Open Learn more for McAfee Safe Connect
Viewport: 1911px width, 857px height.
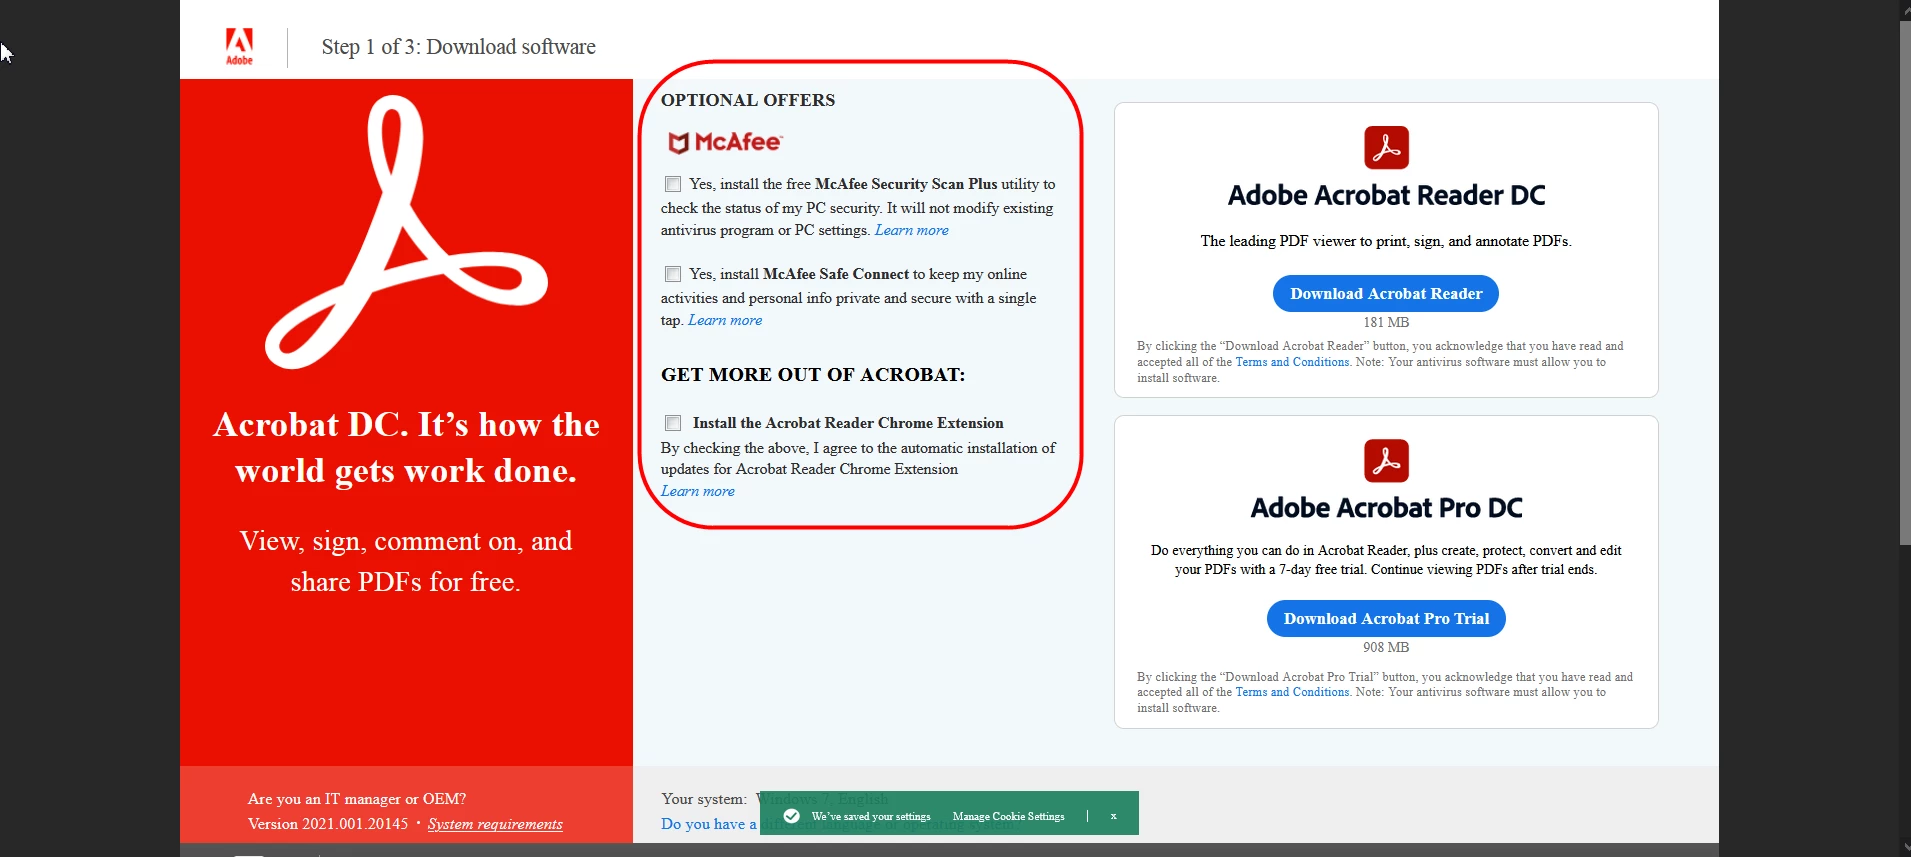coord(725,320)
